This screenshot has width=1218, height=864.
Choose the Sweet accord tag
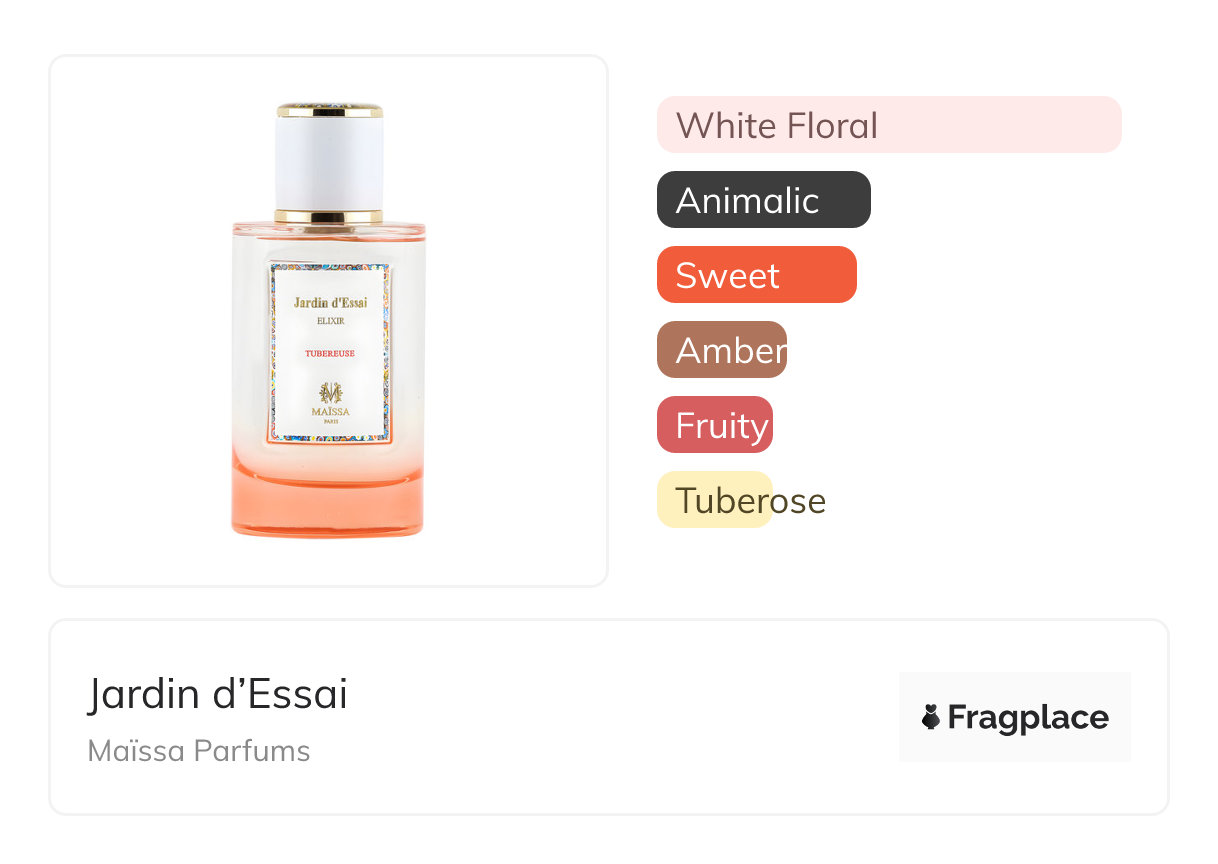pos(757,275)
